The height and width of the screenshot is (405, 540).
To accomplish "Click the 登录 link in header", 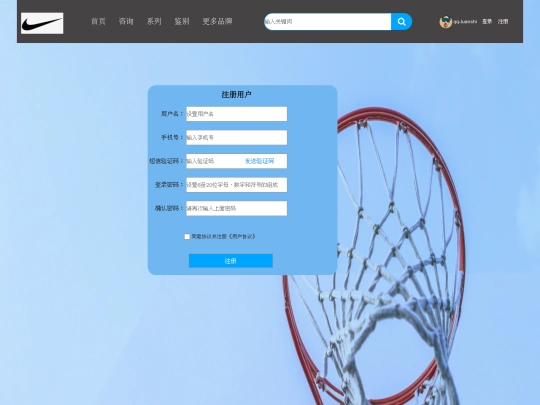I will (487, 22).
